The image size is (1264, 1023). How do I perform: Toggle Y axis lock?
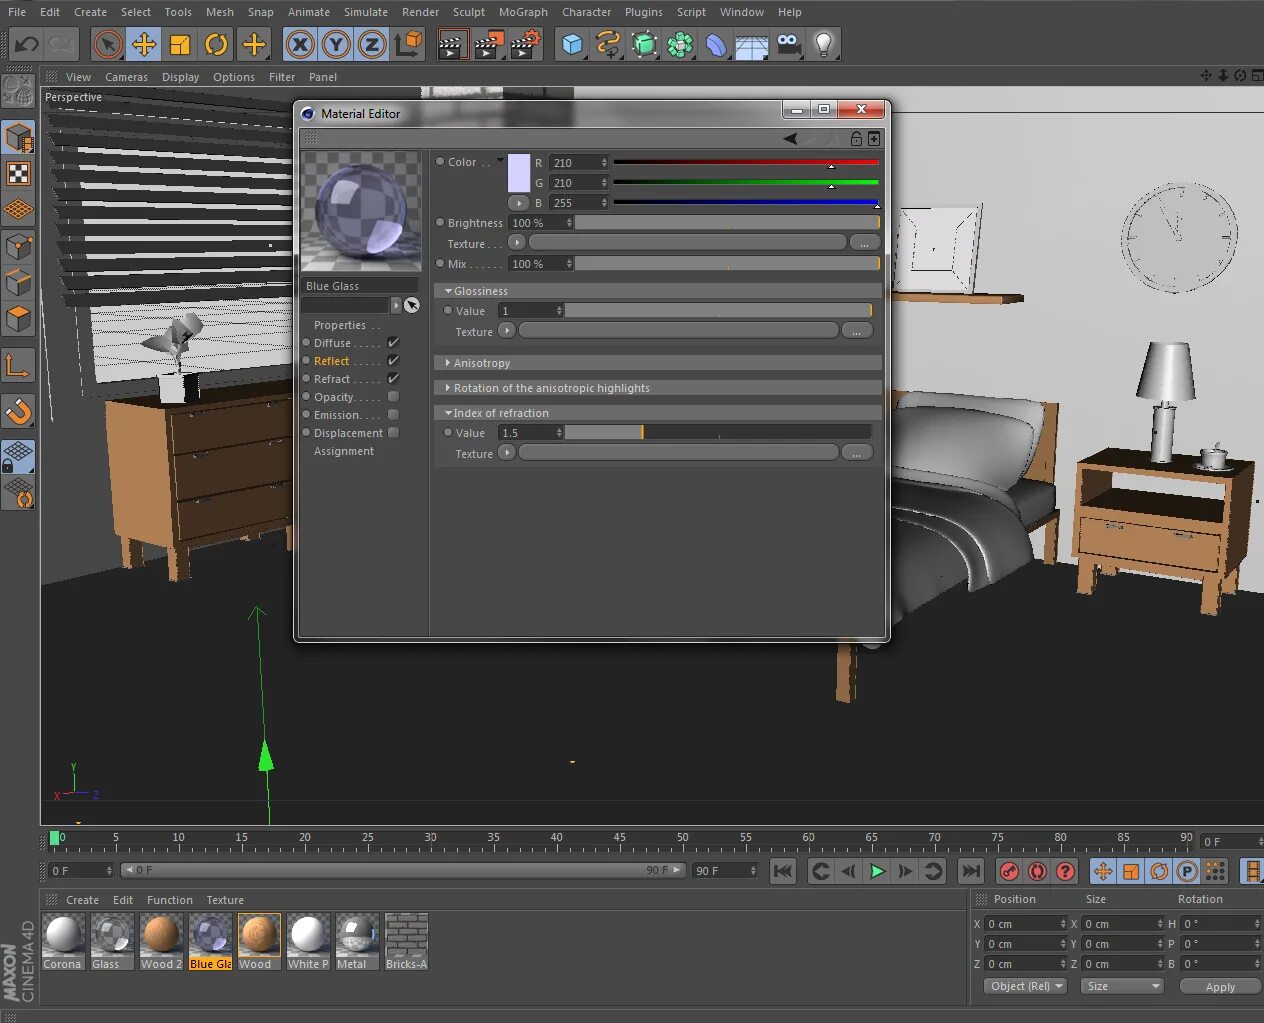click(x=336, y=44)
